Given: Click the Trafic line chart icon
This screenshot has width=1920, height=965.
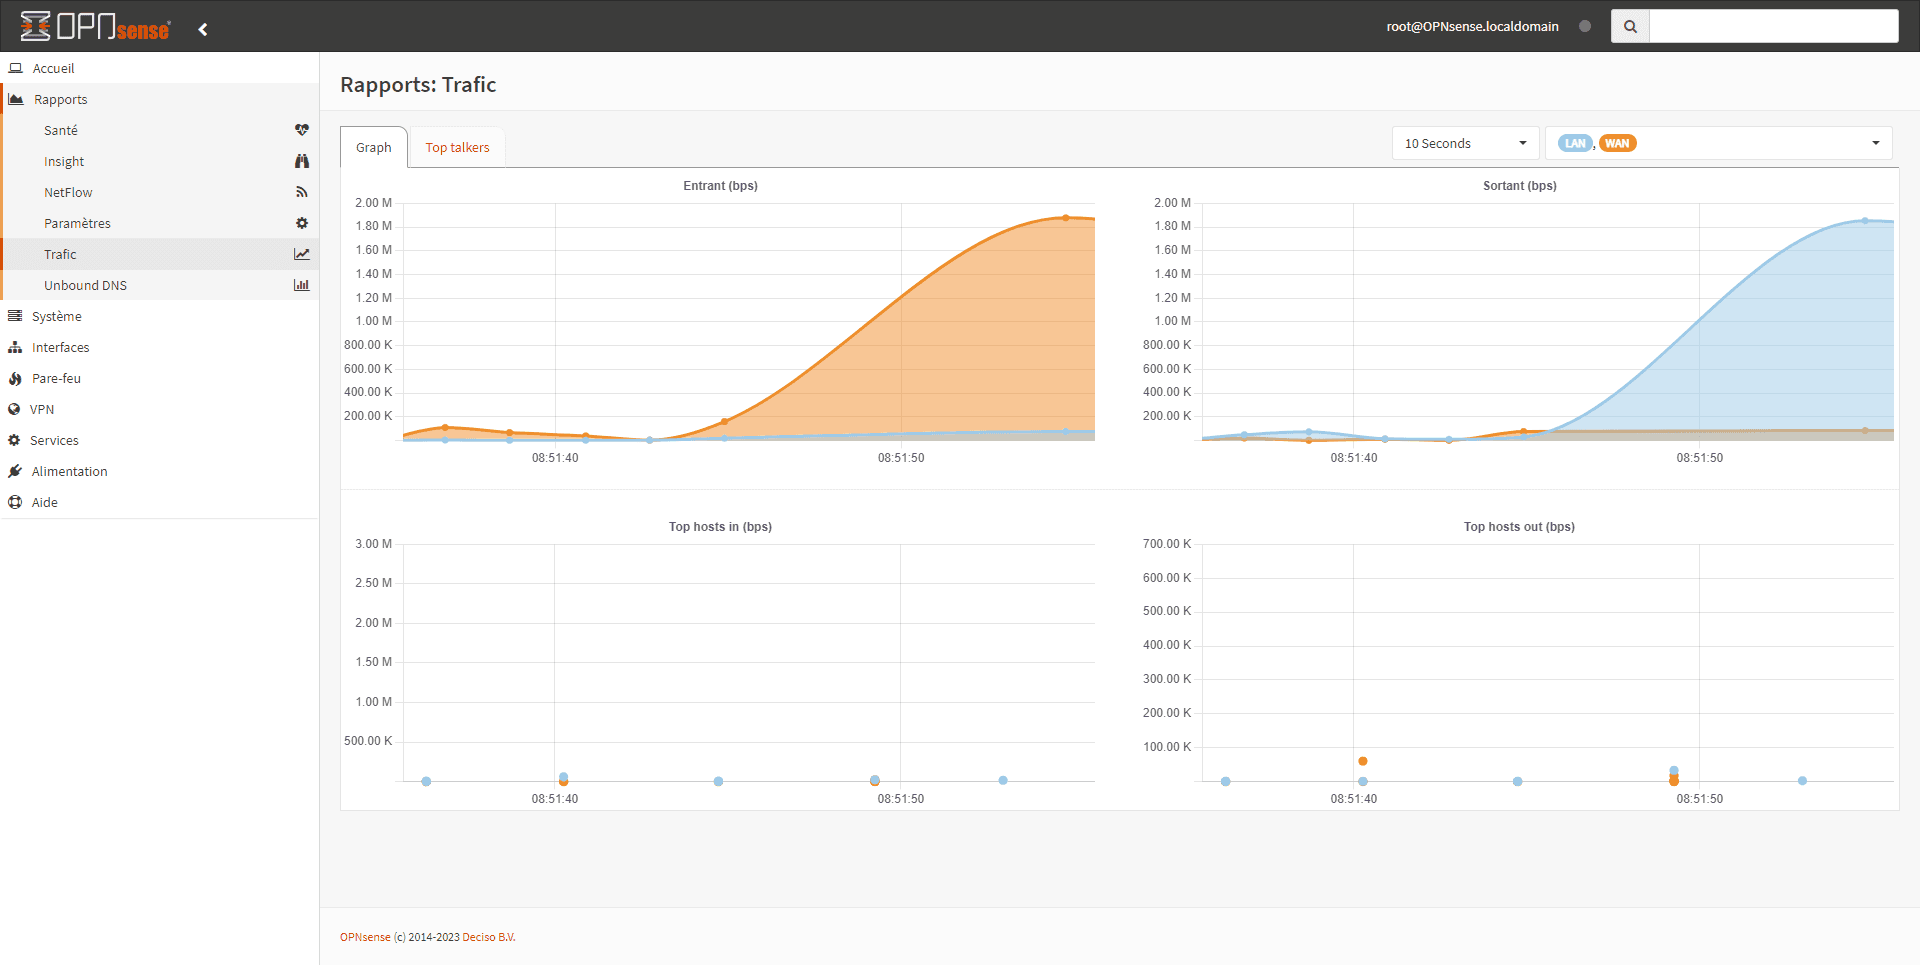Looking at the screenshot, I should [301, 254].
